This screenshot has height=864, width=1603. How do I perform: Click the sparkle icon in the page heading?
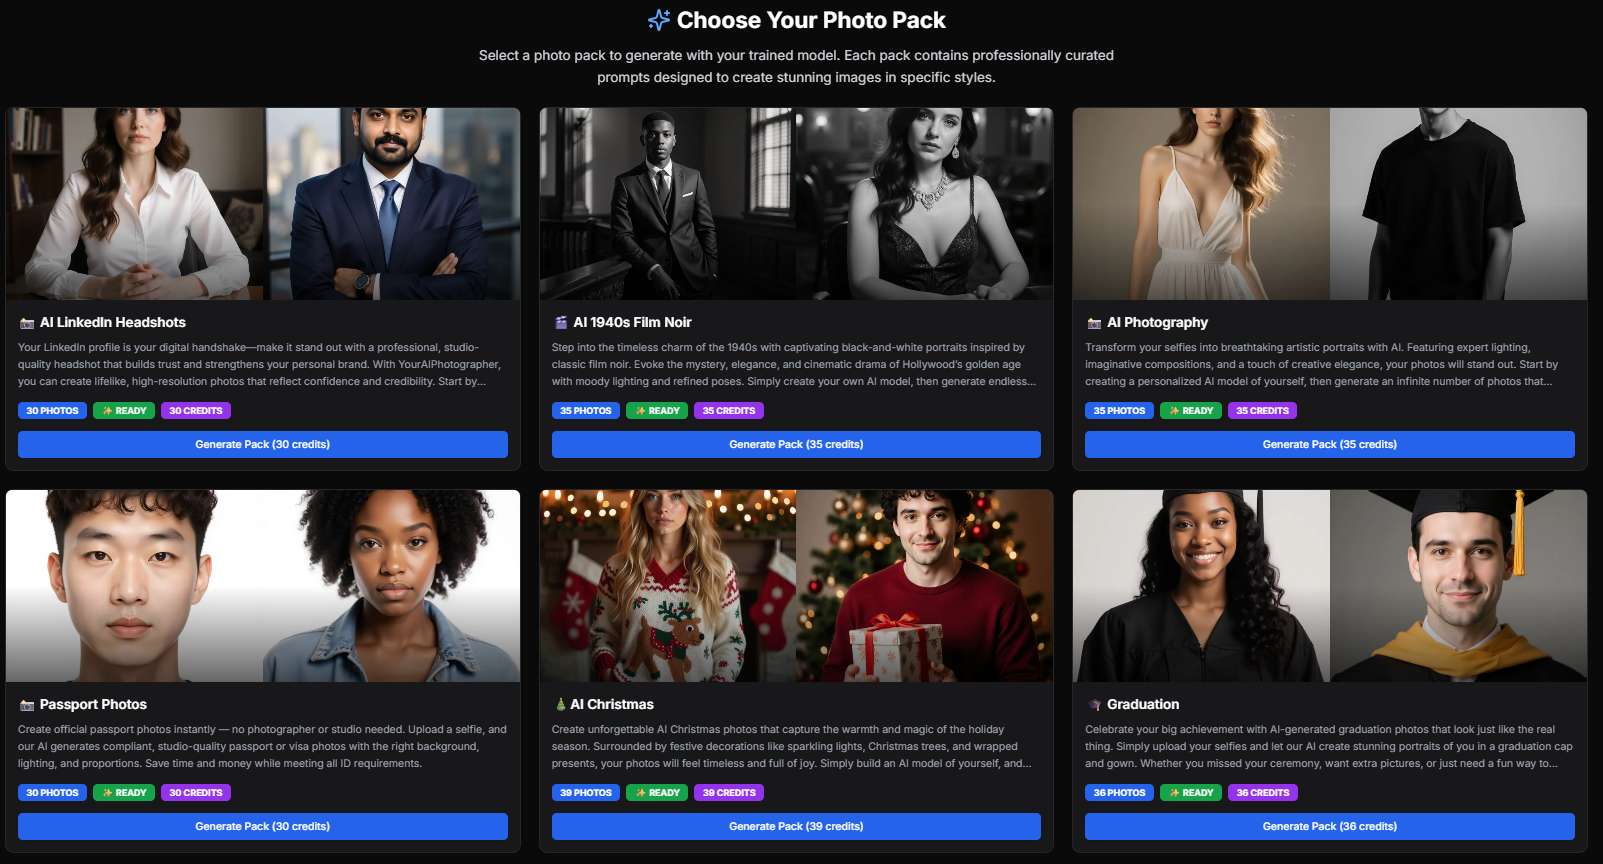(x=658, y=19)
